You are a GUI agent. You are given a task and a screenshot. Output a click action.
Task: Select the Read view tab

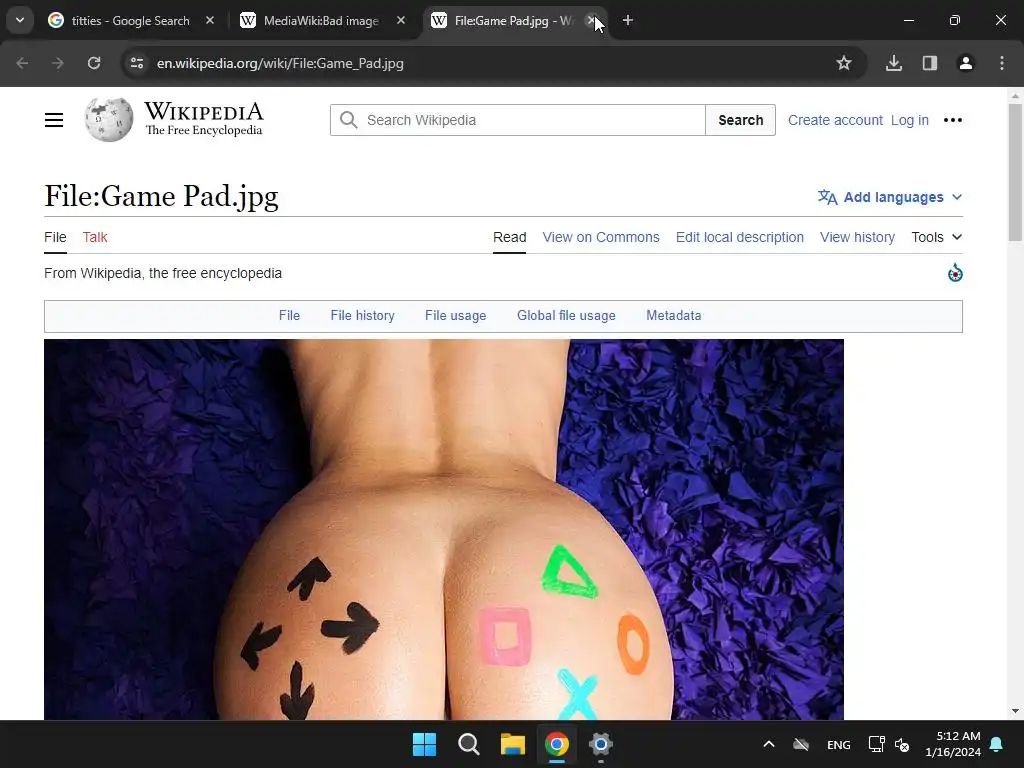(x=509, y=237)
